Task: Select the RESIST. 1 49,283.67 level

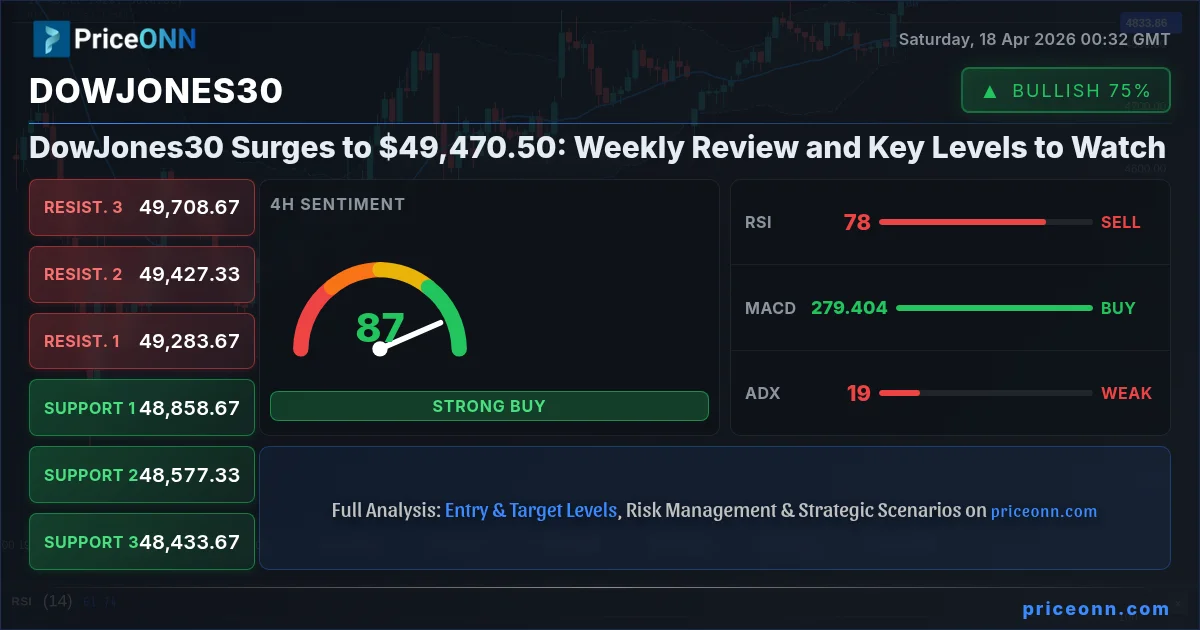Action: click(142, 341)
